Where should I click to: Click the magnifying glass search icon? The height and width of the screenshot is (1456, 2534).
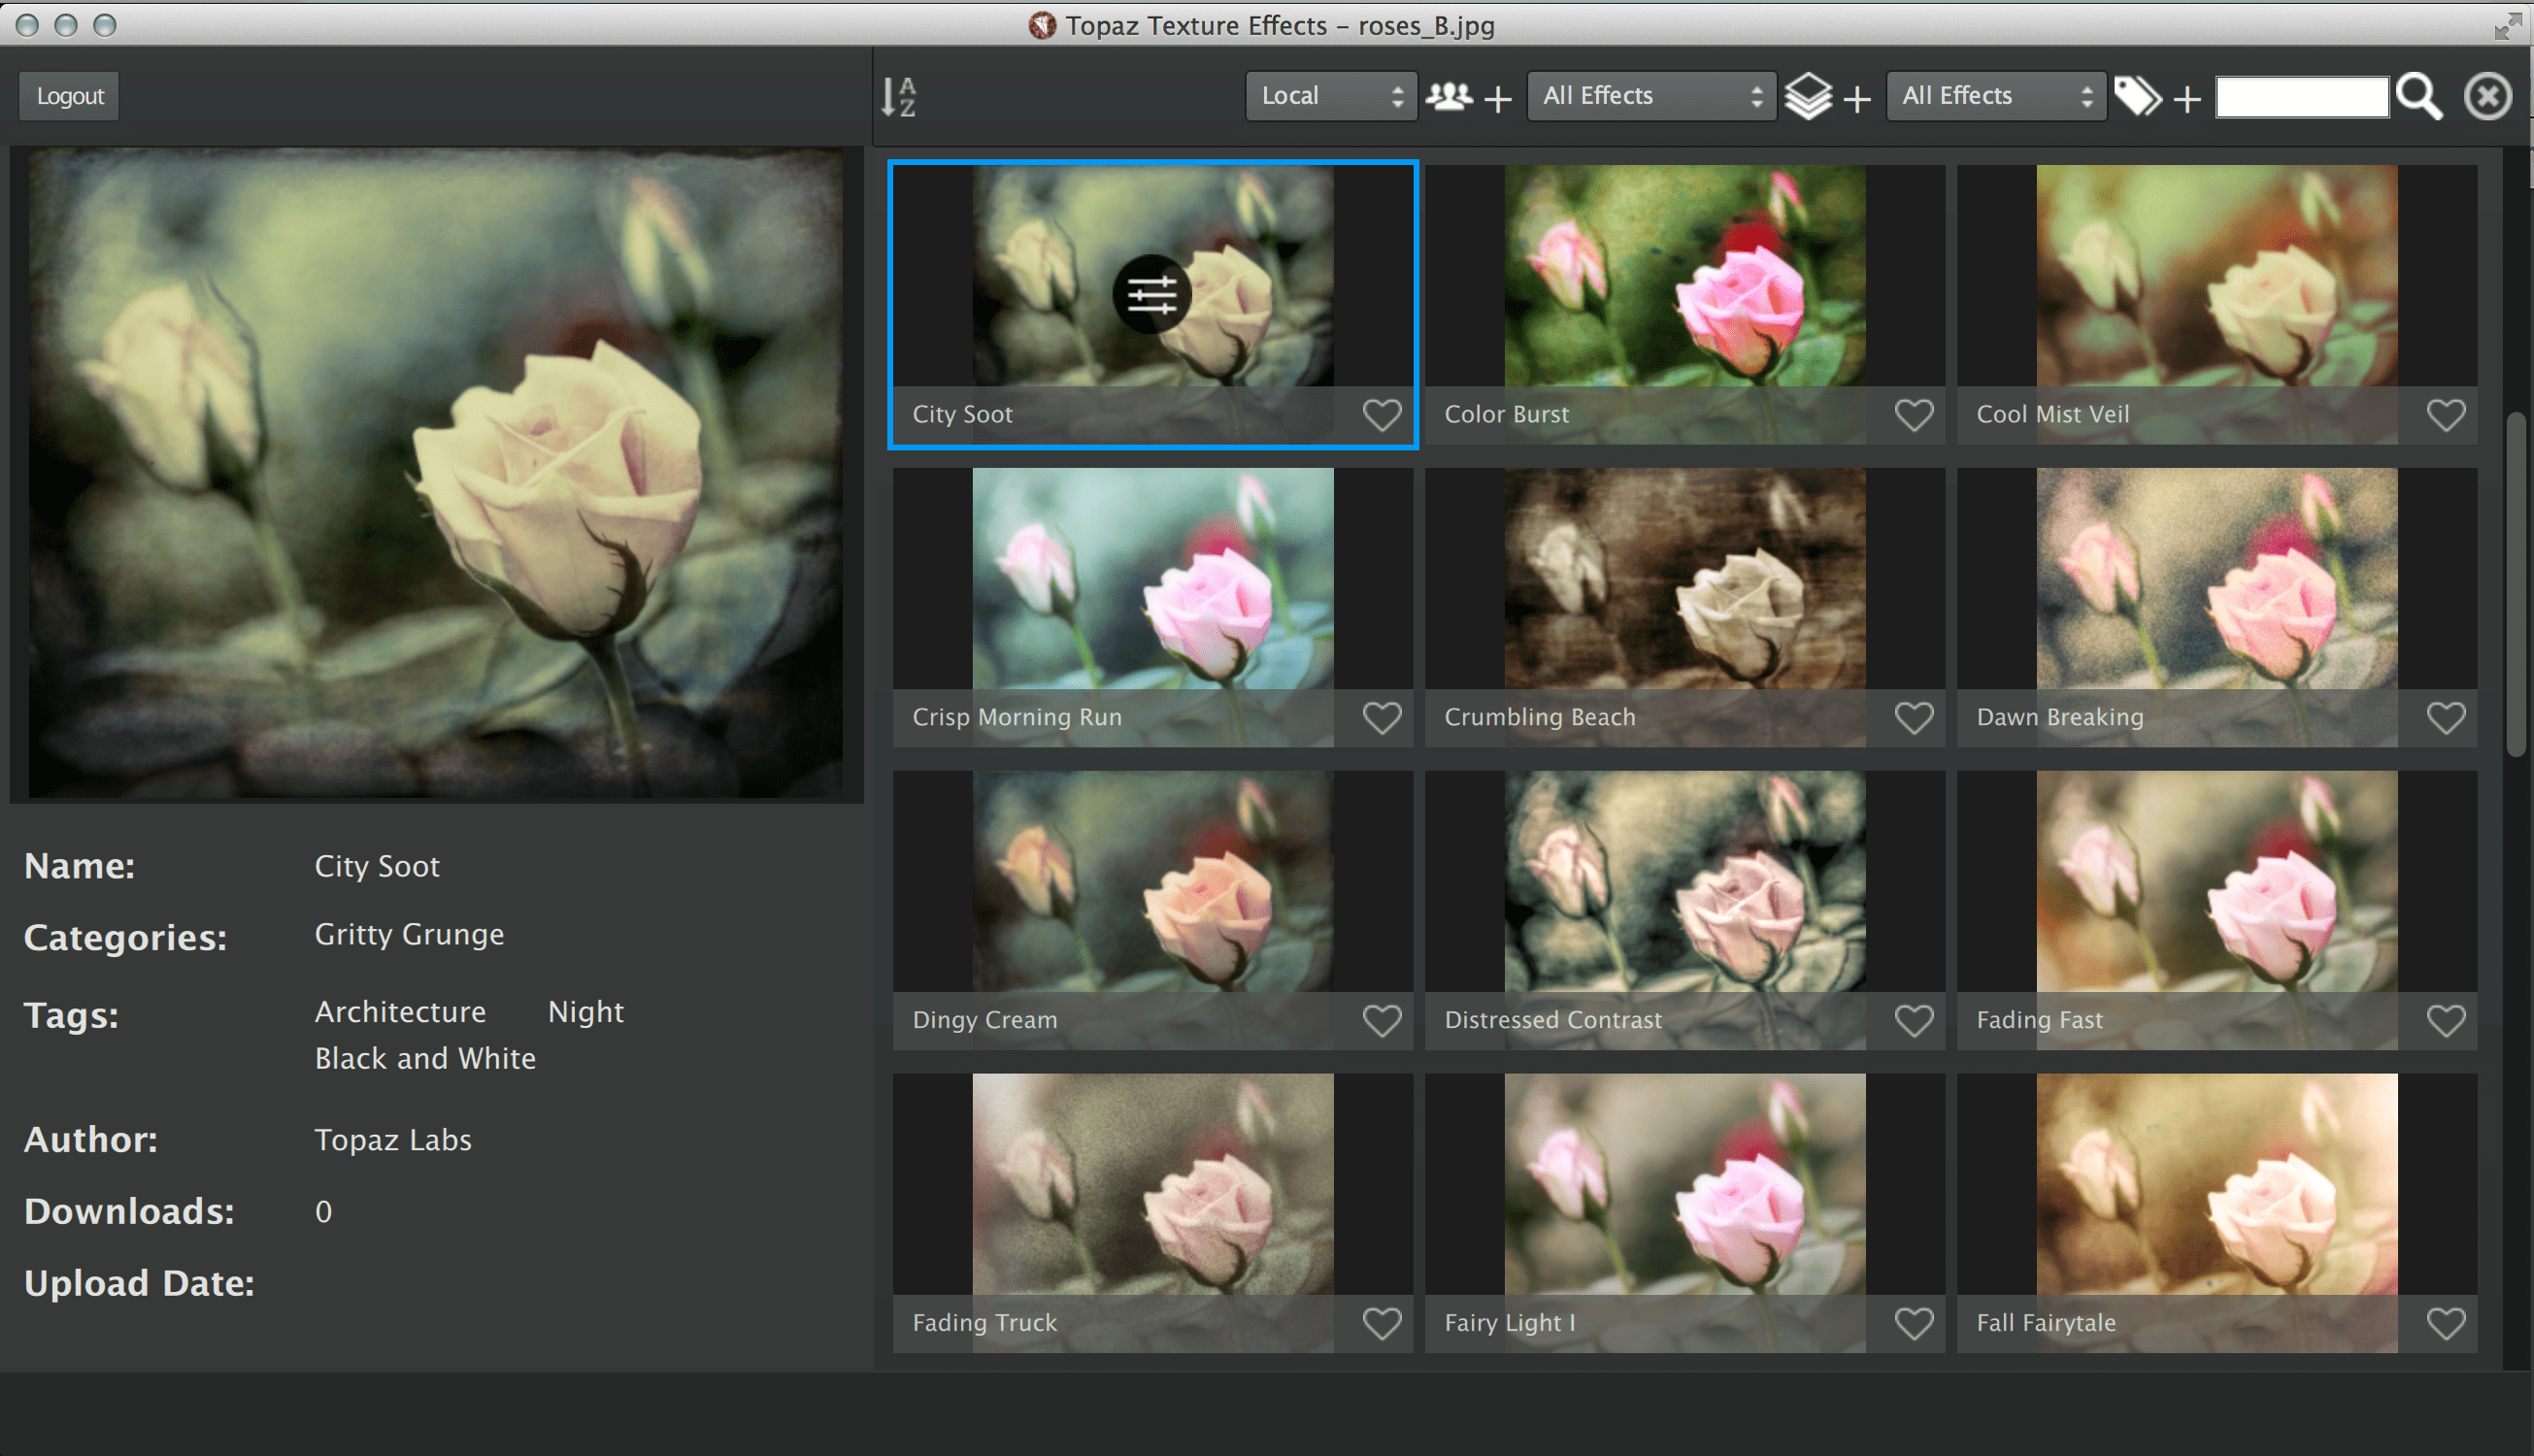coord(2420,97)
